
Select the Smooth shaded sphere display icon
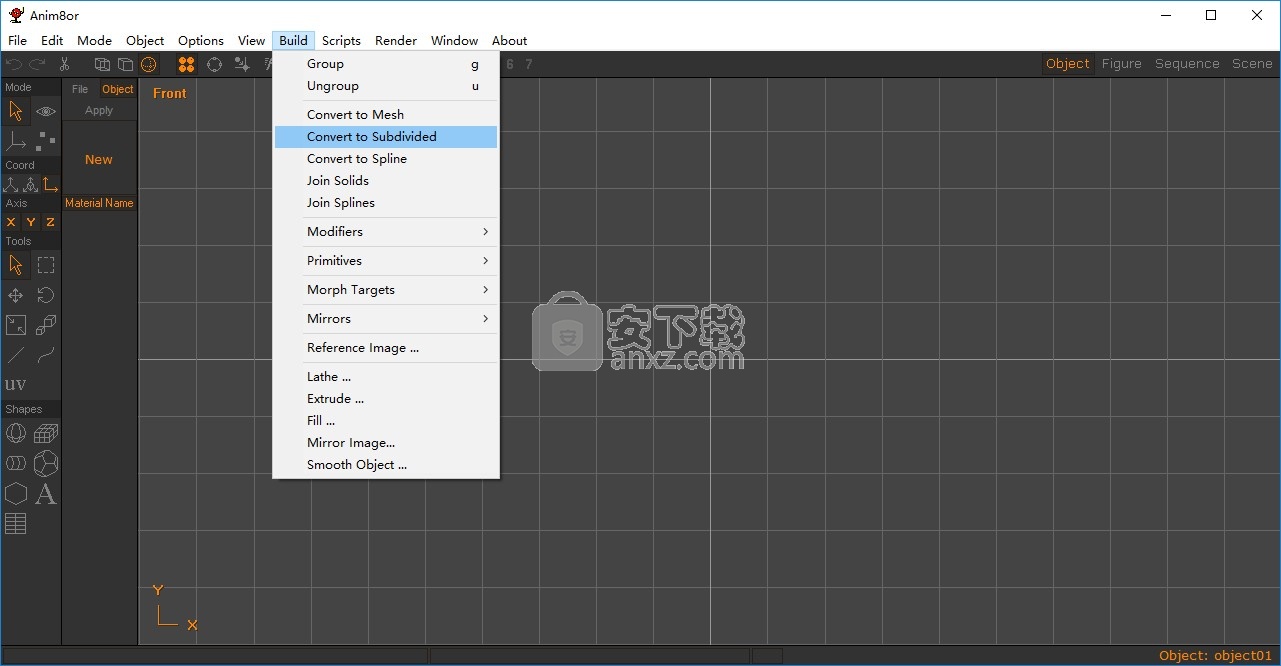click(x=148, y=64)
